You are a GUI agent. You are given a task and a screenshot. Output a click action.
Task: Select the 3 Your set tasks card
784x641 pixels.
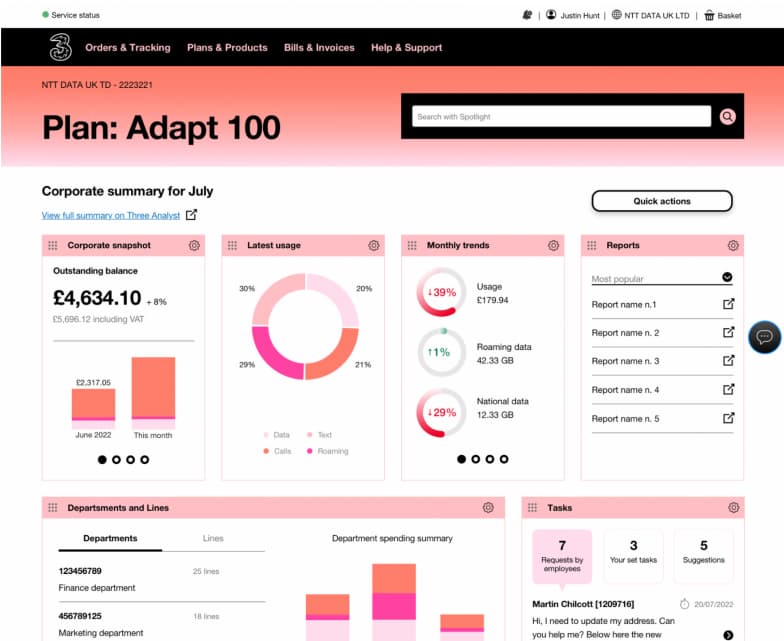pos(633,556)
